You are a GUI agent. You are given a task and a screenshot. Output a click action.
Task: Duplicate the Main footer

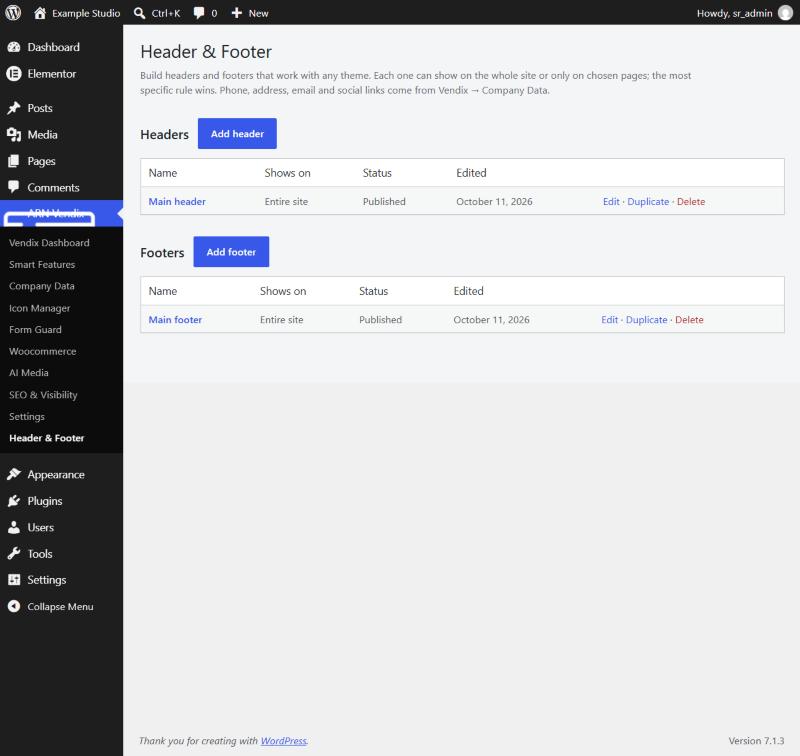646,320
